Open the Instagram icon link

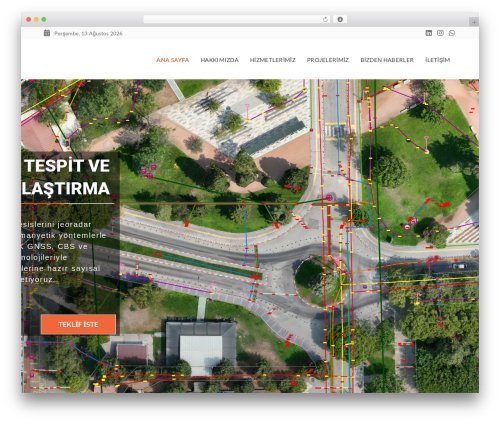440,33
